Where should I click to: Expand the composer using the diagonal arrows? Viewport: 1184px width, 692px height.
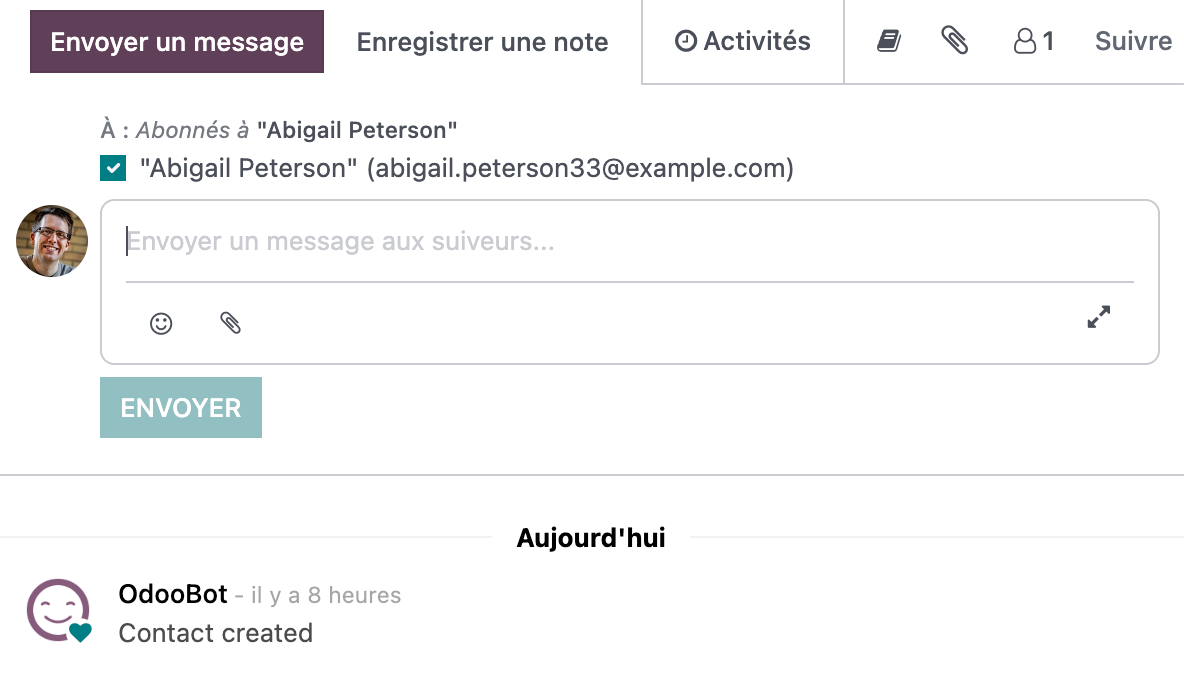point(1098,317)
